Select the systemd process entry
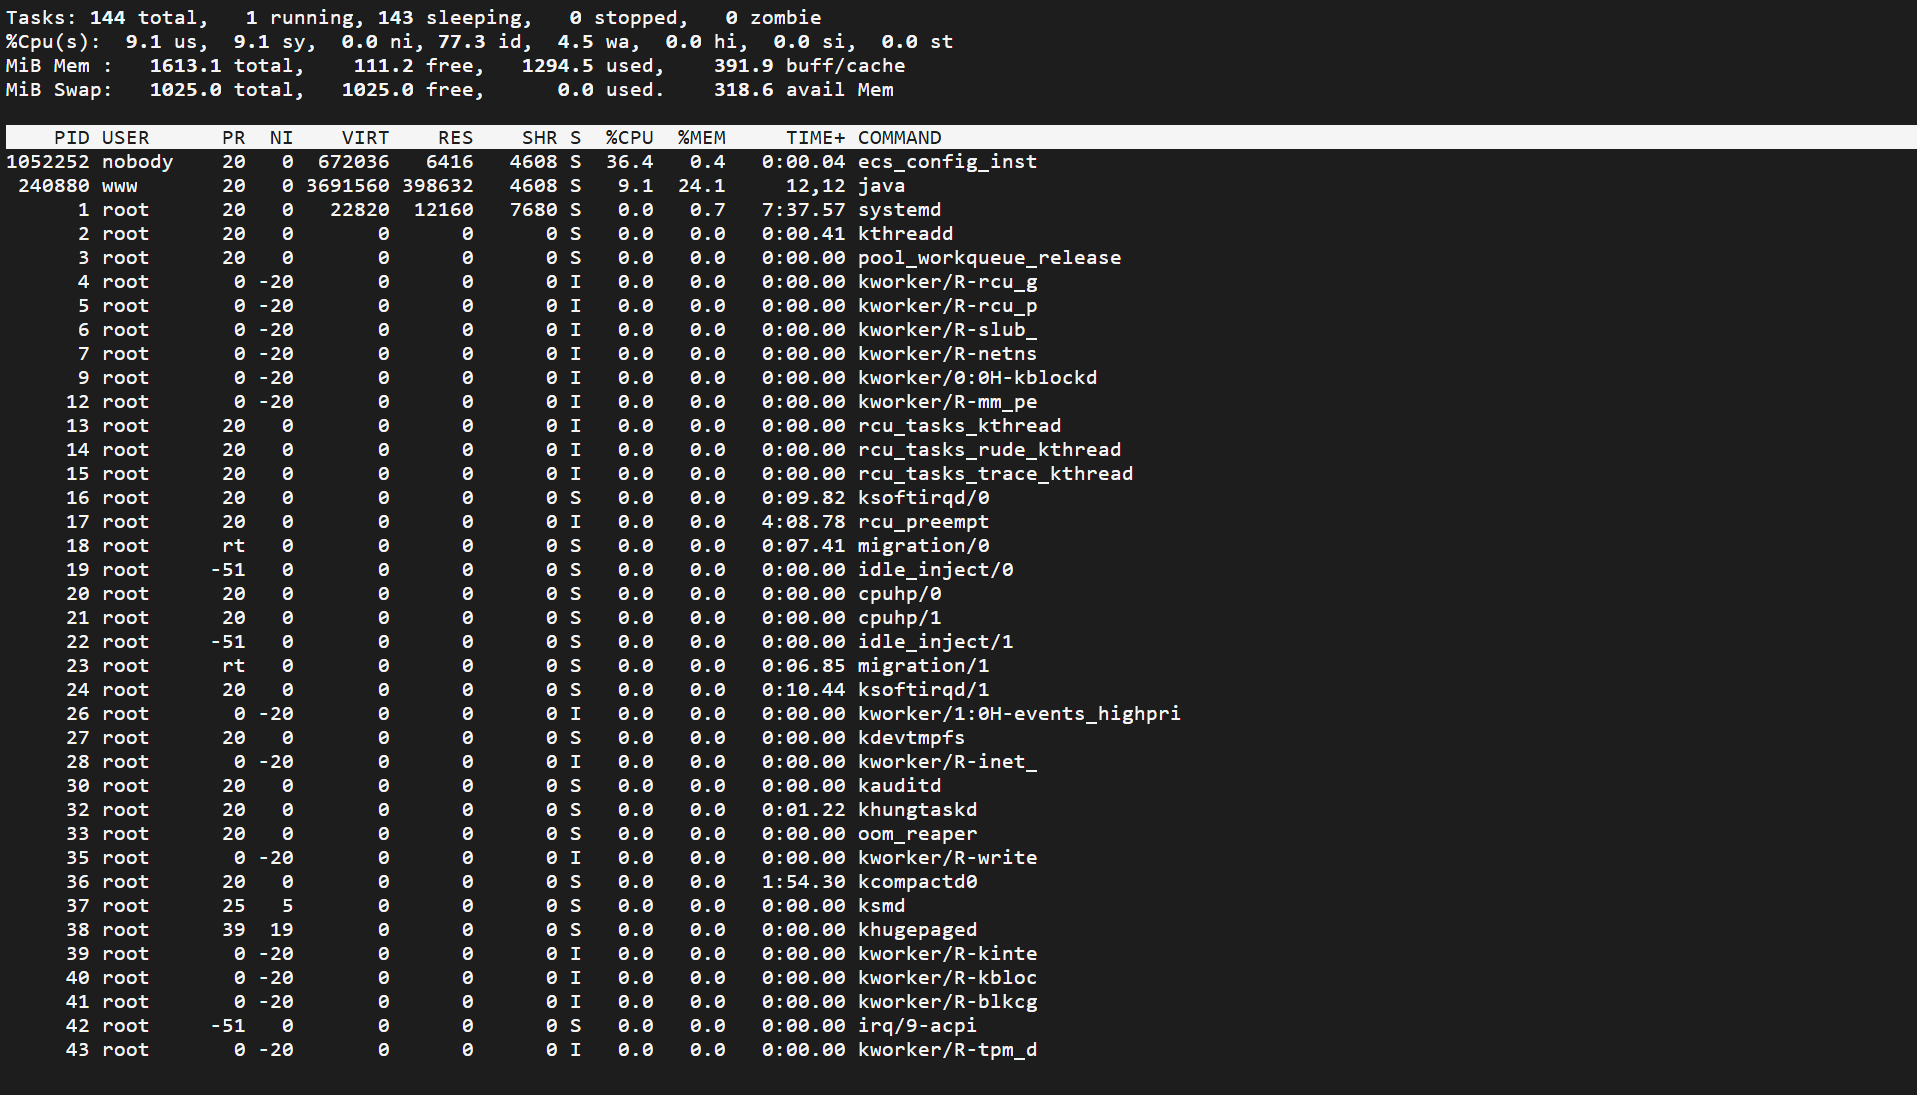This screenshot has width=1917, height=1095. click(x=899, y=210)
